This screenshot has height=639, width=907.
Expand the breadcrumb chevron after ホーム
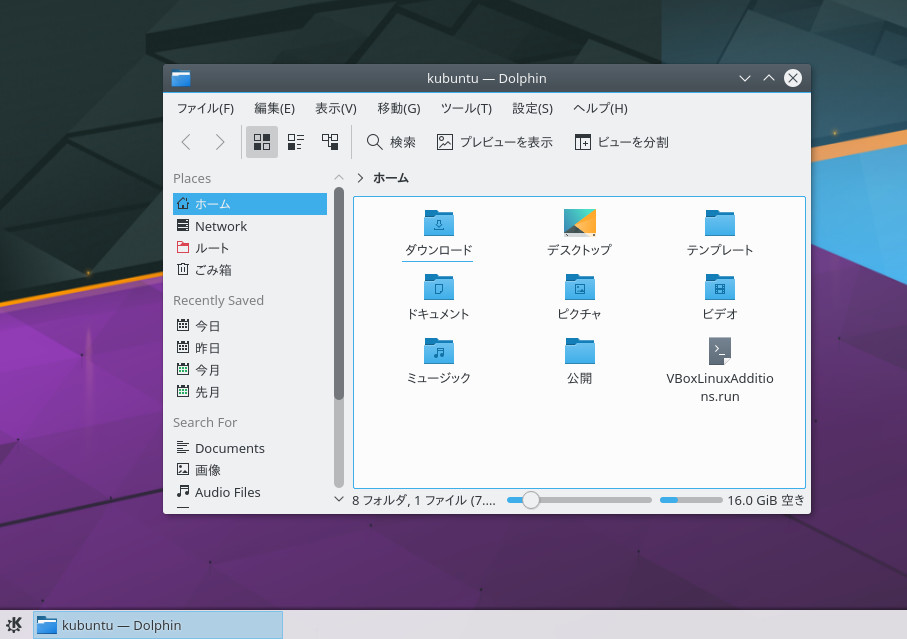tap(359, 177)
